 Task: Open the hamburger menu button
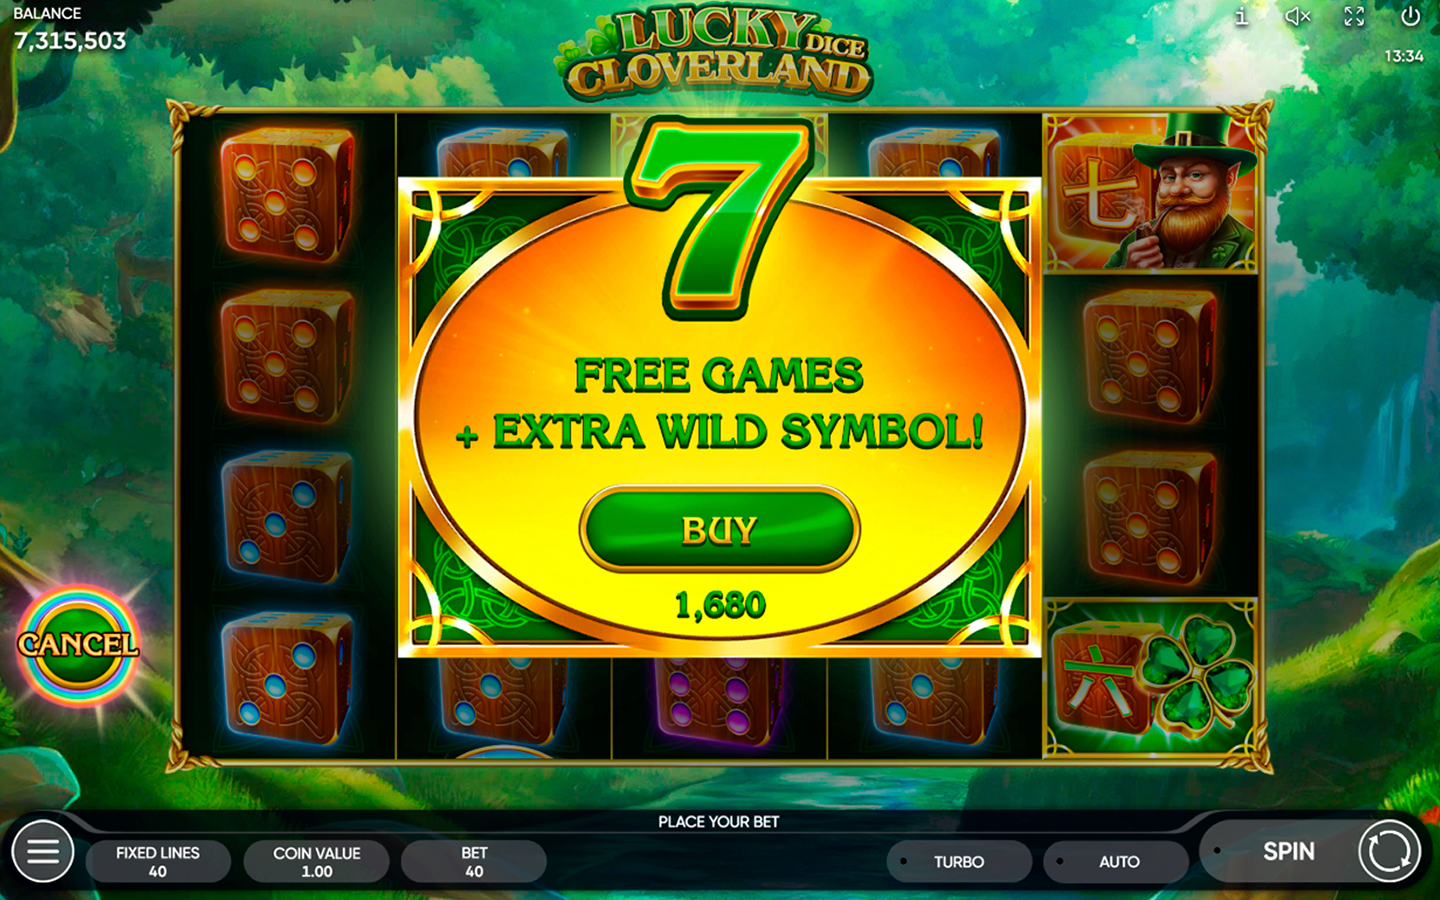click(x=42, y=851)
